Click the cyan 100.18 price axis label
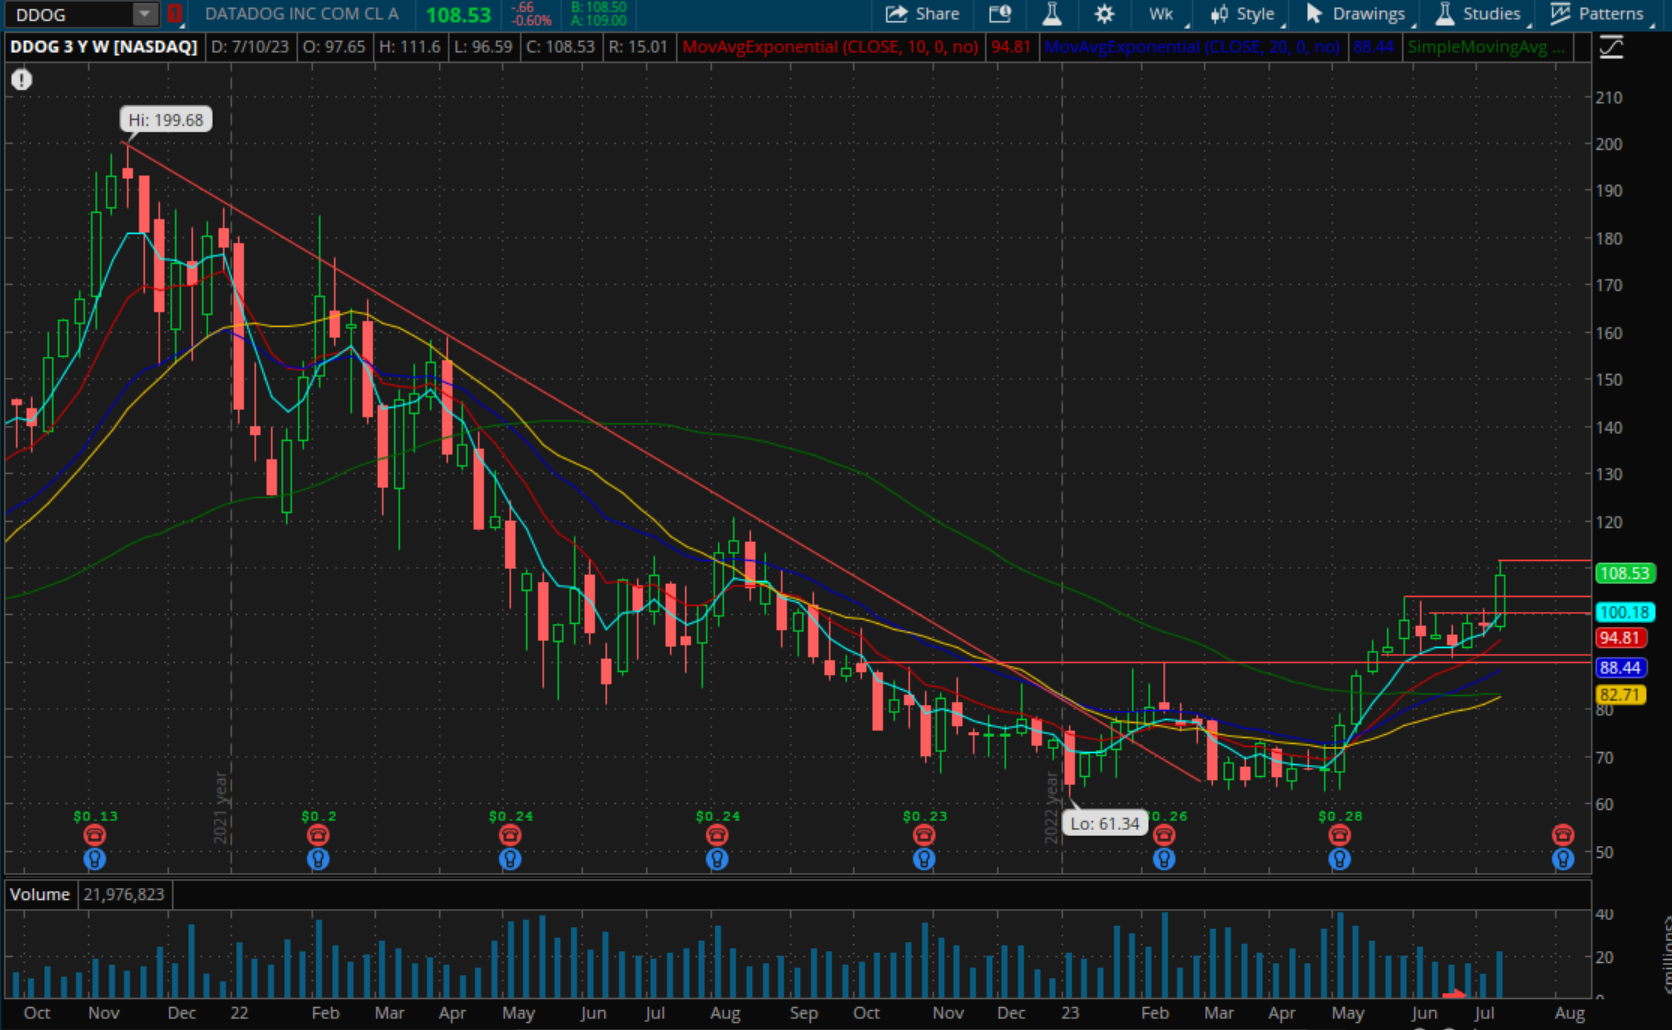The image size is (1672, 1030). pos(1624,612)
